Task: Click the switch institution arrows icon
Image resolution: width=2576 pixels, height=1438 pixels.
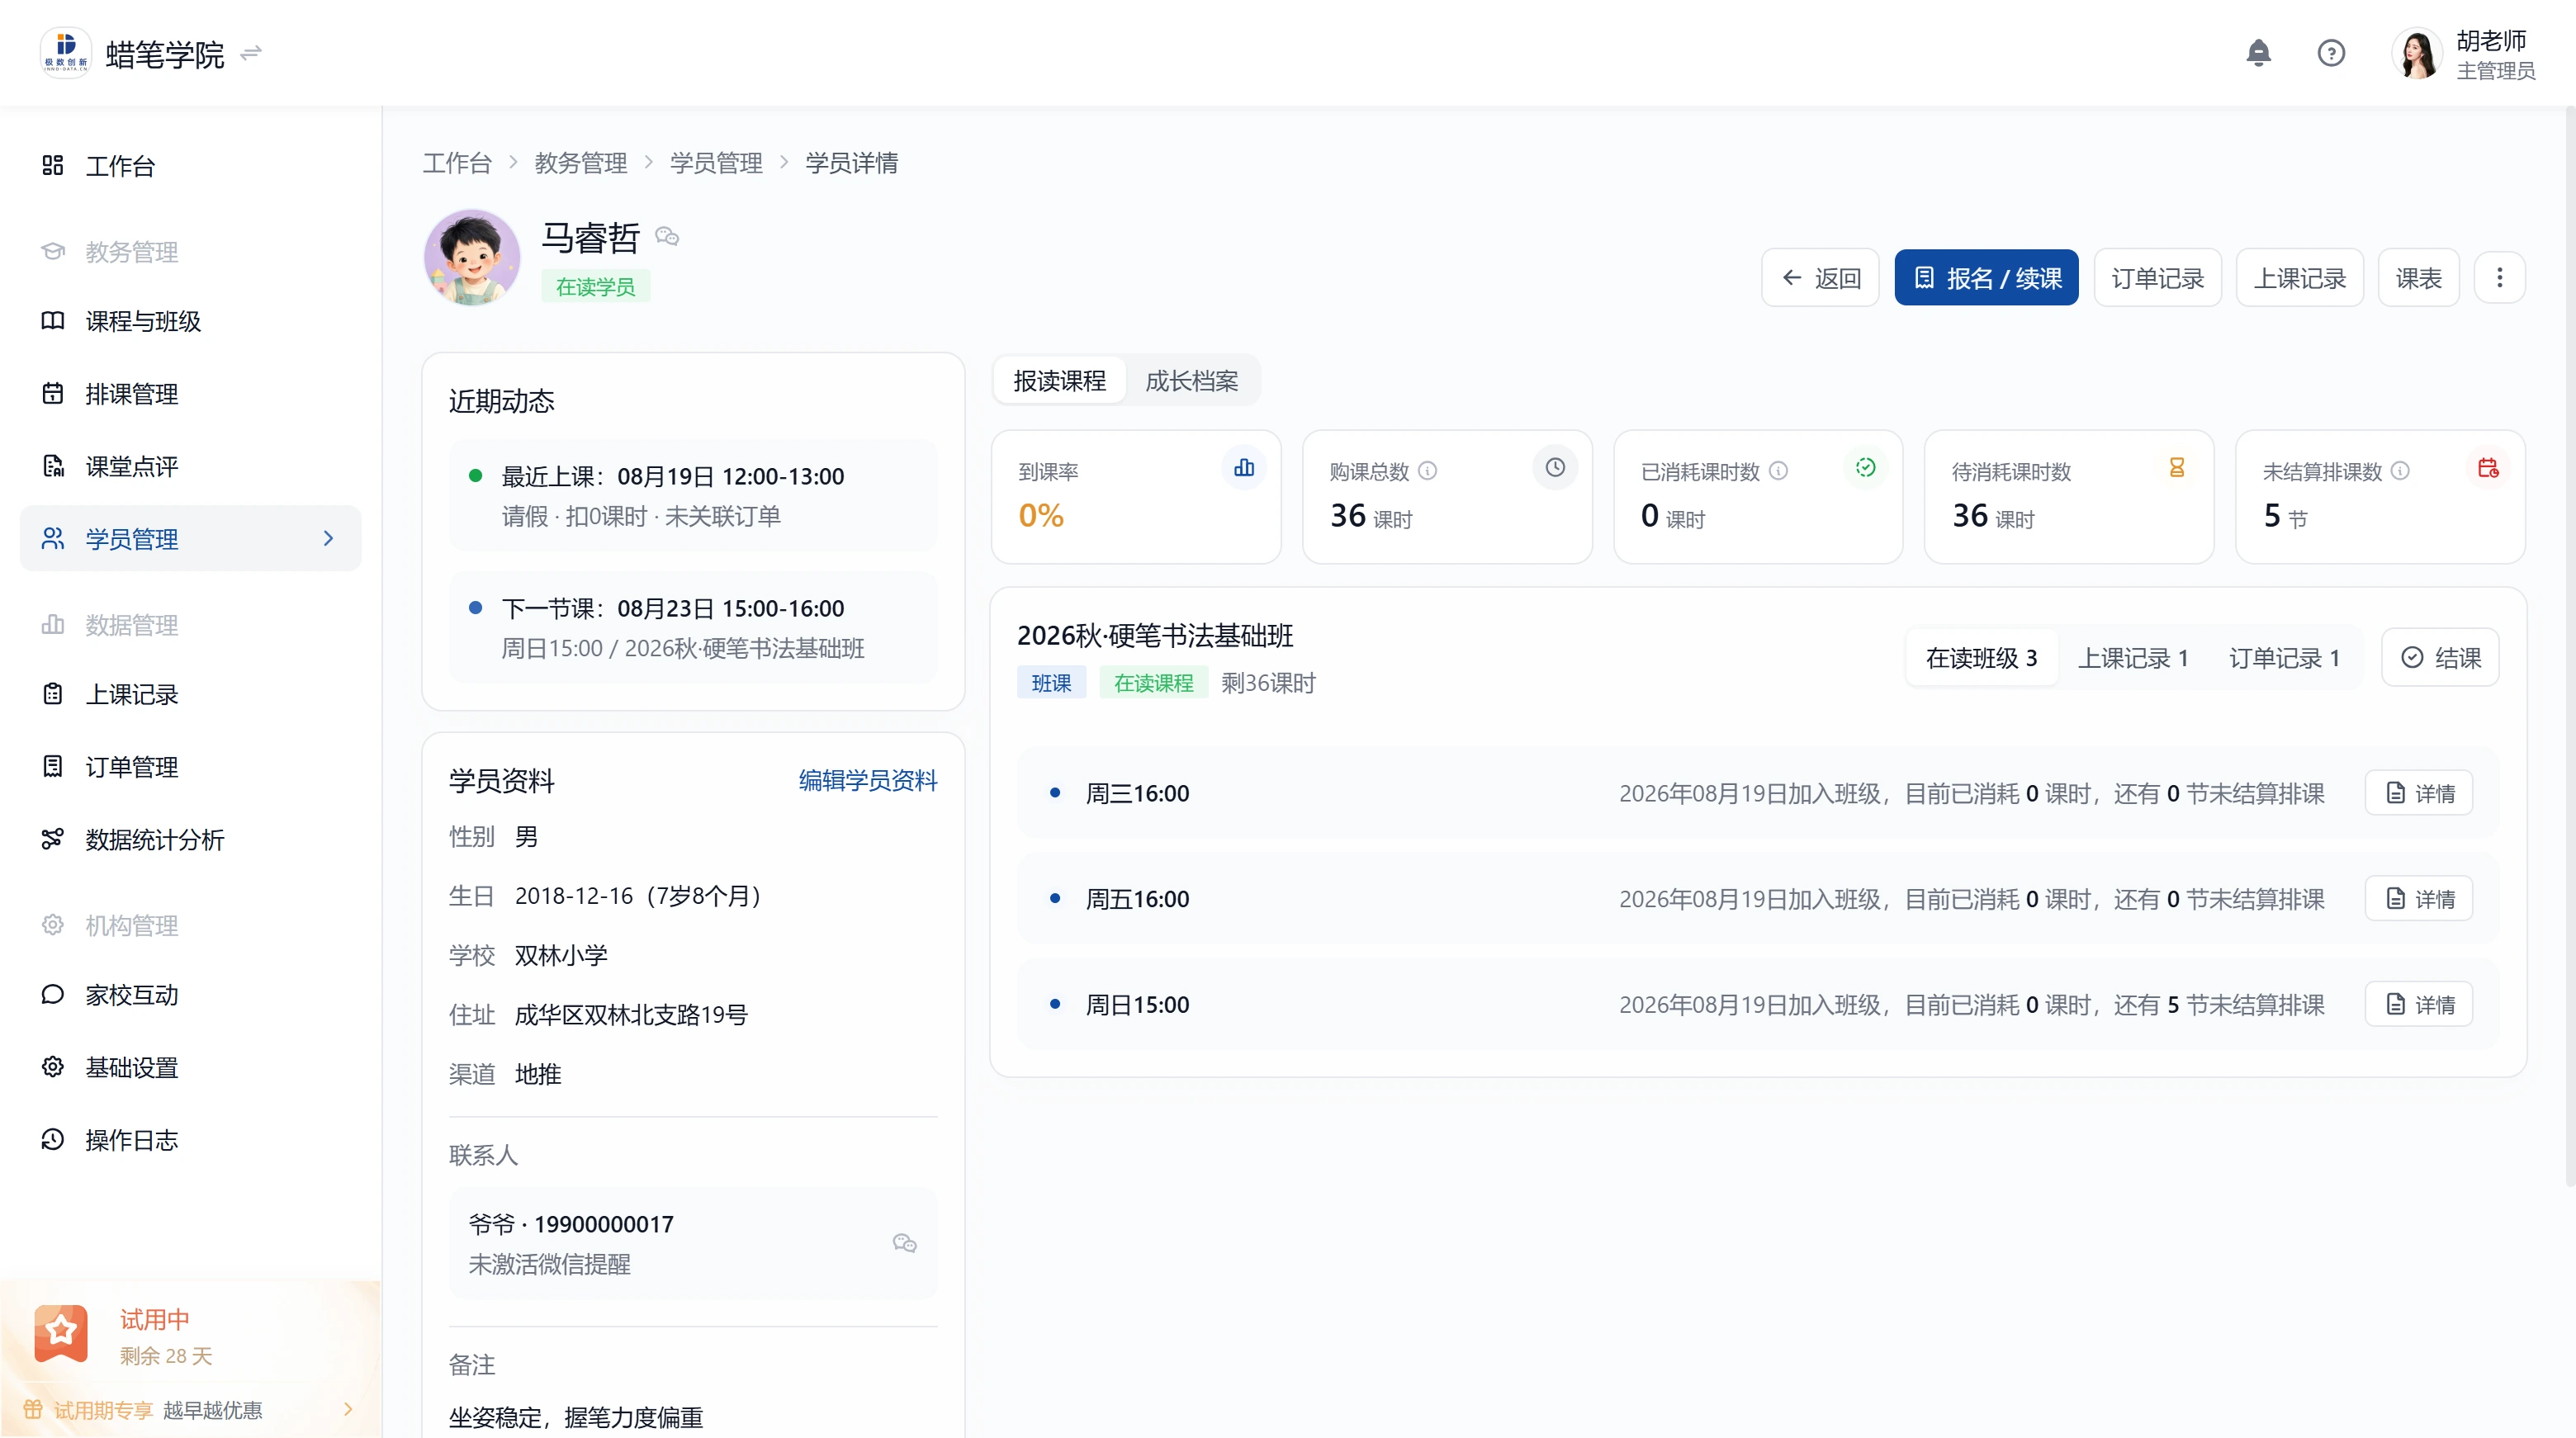Action: click(x=251, y=52)
